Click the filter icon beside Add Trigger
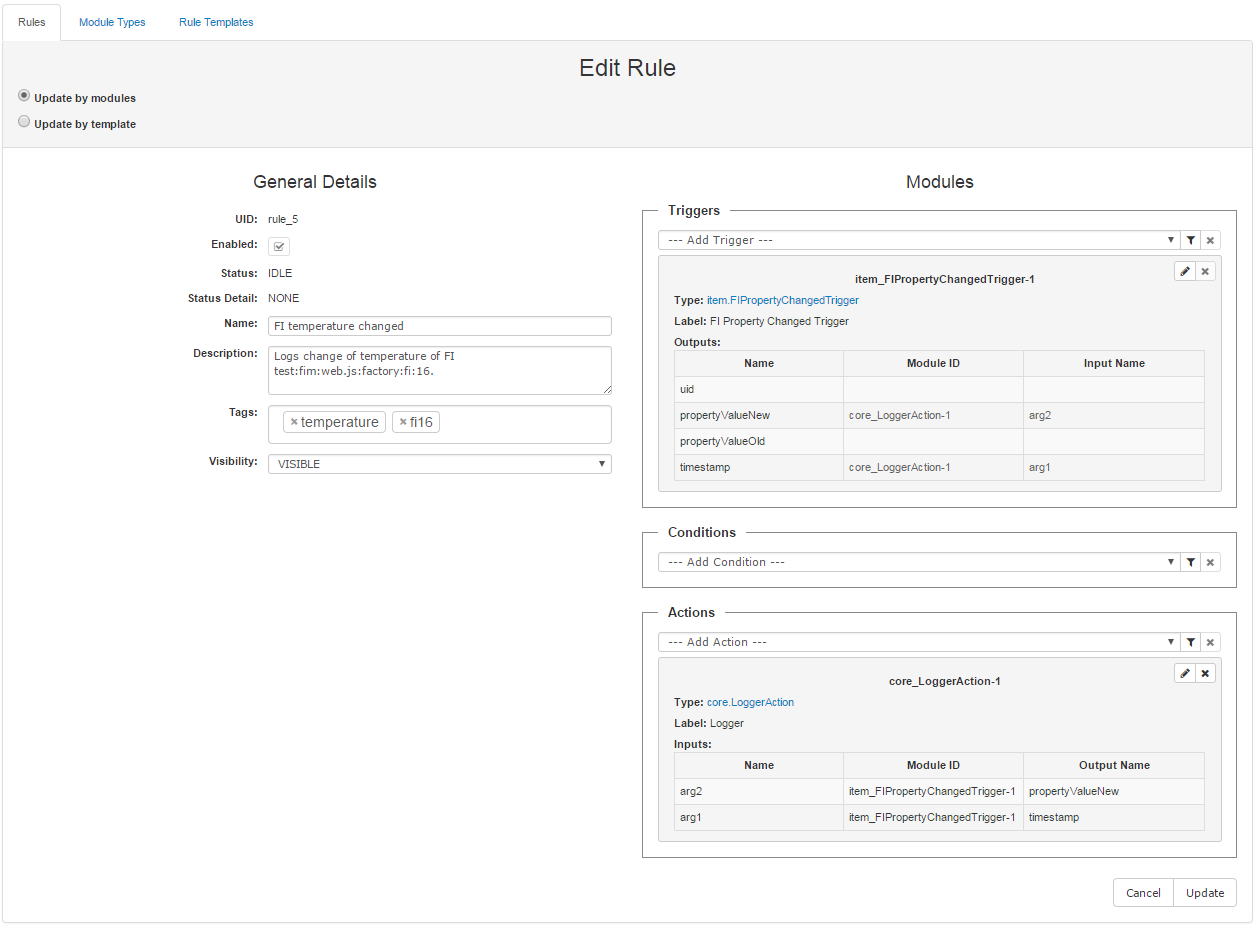 coord(1190,240)
